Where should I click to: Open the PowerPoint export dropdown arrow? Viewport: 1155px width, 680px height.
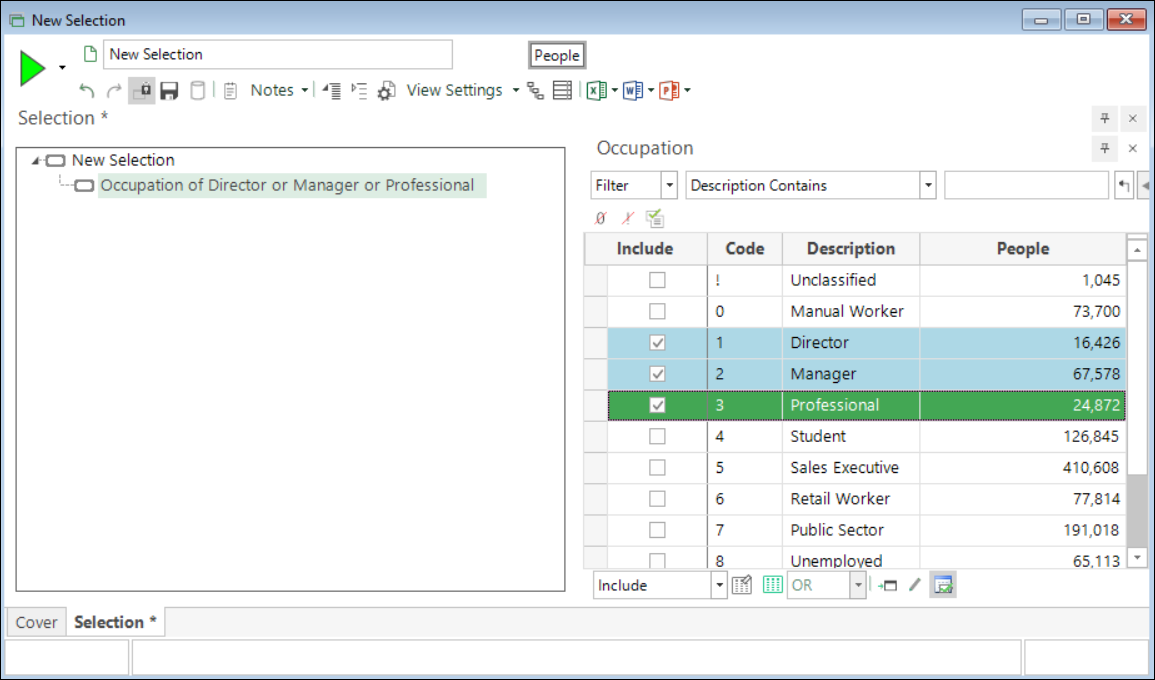[x=687, y=90]
